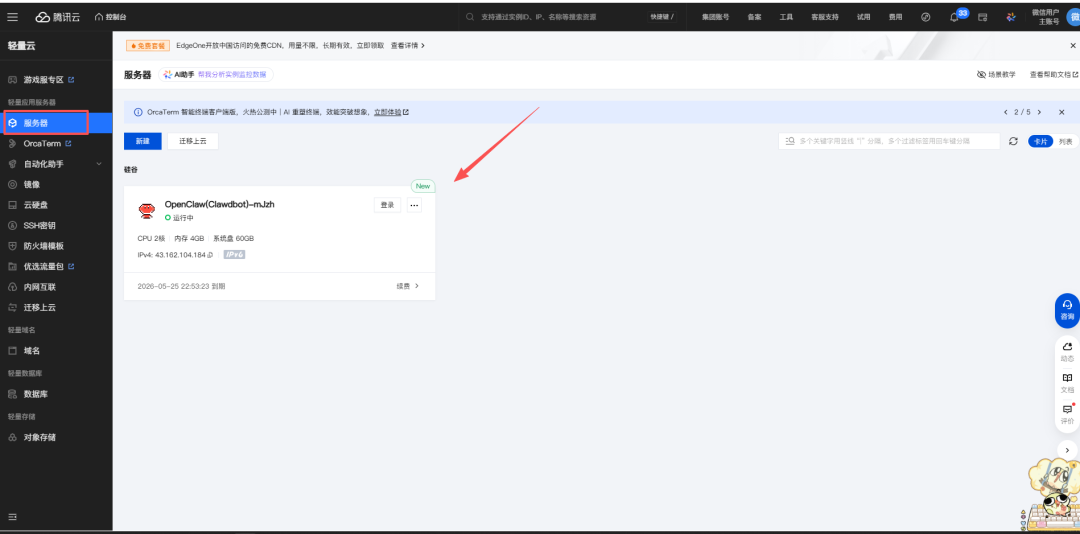Open the 查看帮助文档 external link
The width and height of the screenshot is (1080, 534).
(x=1054, y=74)
